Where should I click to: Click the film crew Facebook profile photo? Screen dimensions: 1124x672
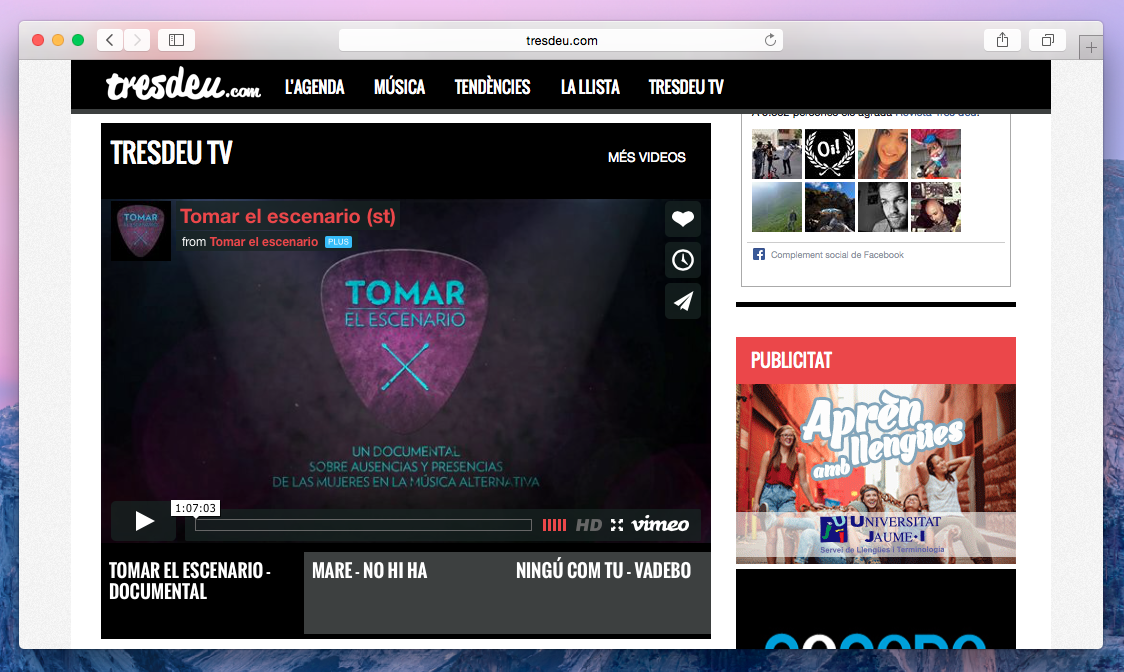tap(777, 153)
